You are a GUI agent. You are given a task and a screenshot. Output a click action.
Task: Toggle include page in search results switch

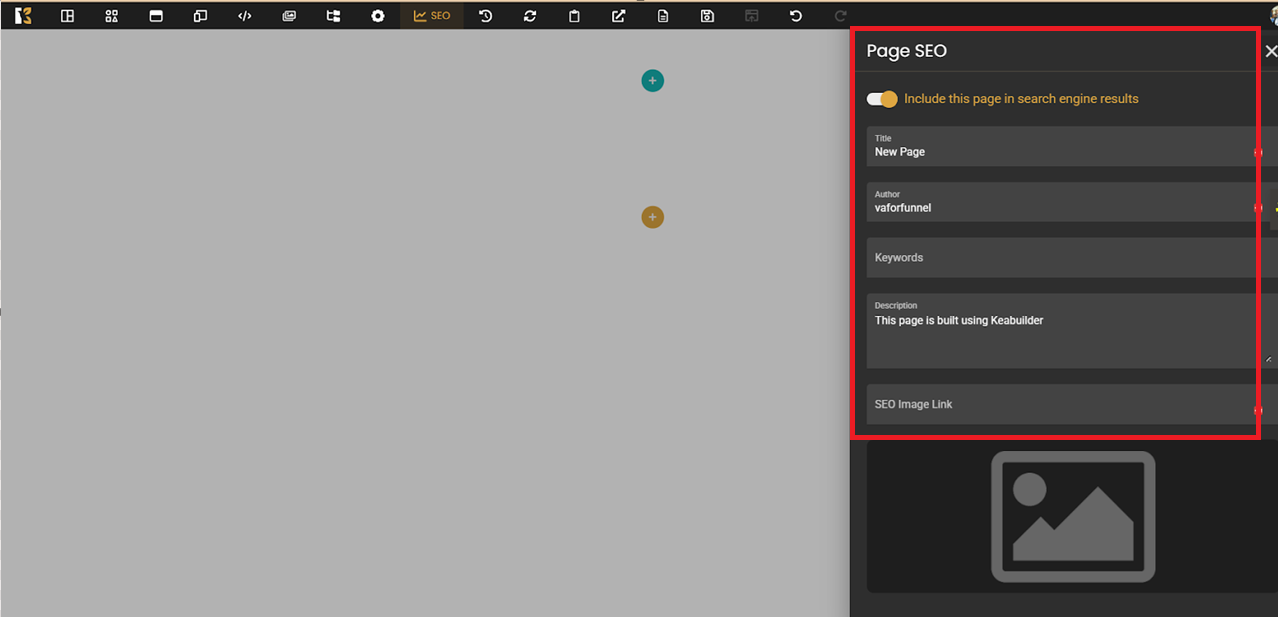(x=882, y=99)
